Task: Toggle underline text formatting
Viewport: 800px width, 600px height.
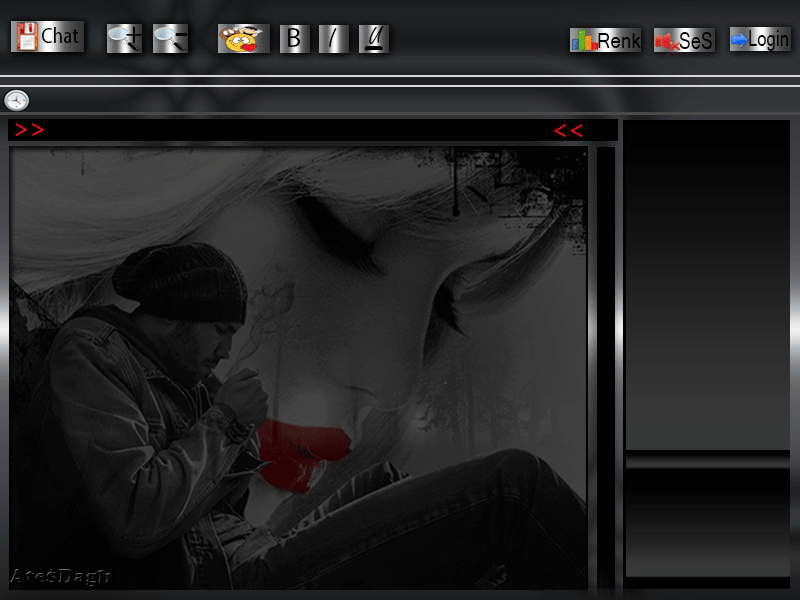Action: (x=373, y=39)
